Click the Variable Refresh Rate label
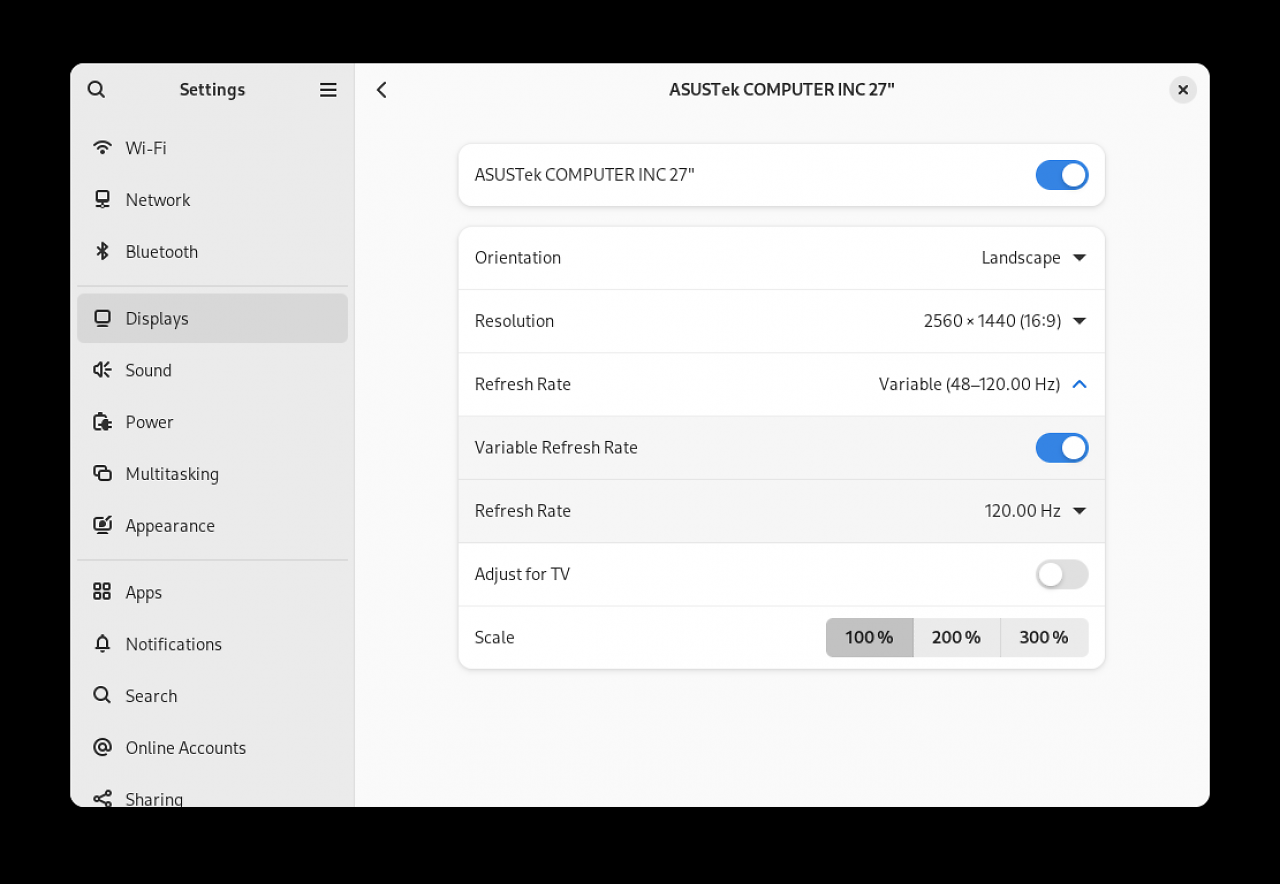Screen dimensions: 1280x884 [x=556, y=448]
